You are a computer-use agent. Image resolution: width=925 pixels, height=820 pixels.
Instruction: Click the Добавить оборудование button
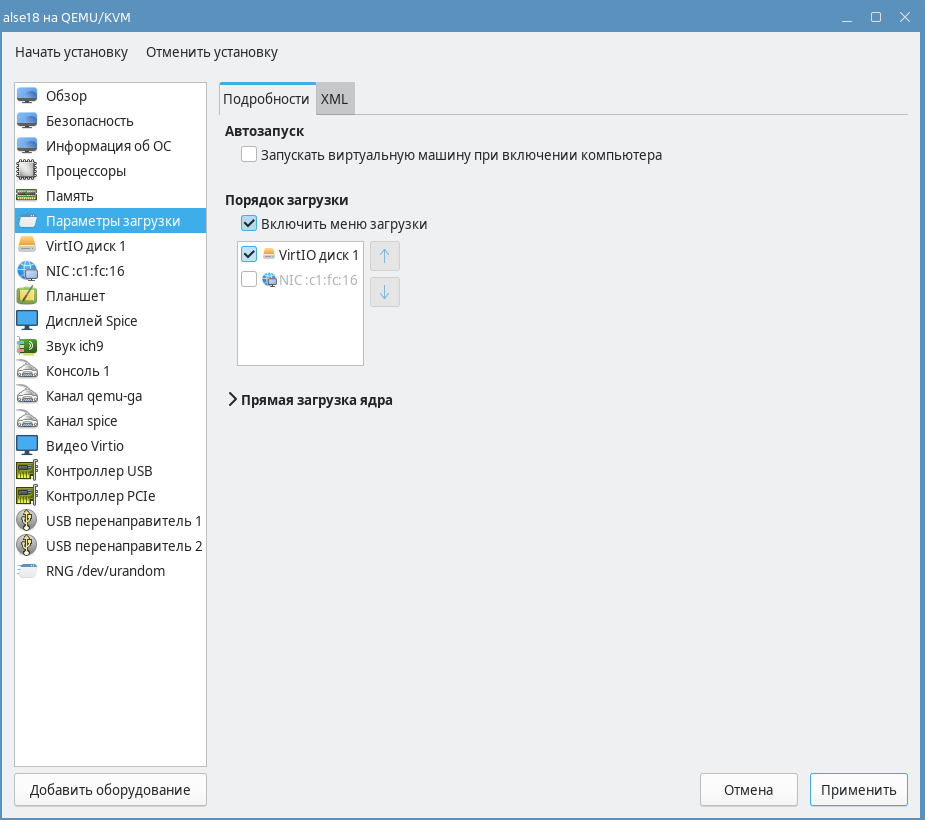[110, 789]
